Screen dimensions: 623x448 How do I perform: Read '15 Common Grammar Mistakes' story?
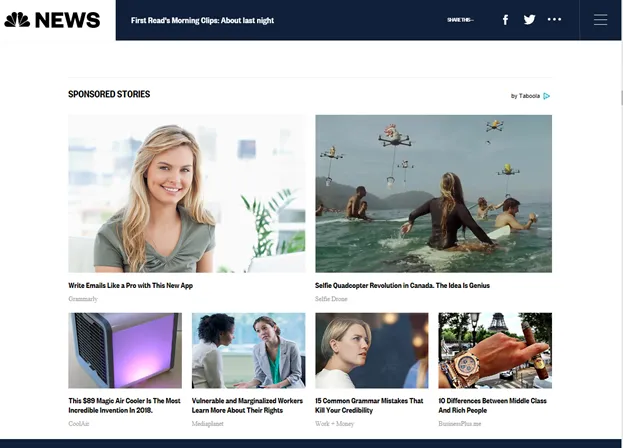click(369, 406)
